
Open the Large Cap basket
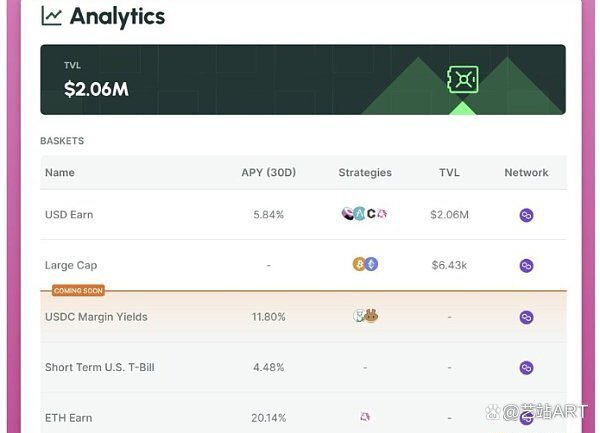pos(71,266)
